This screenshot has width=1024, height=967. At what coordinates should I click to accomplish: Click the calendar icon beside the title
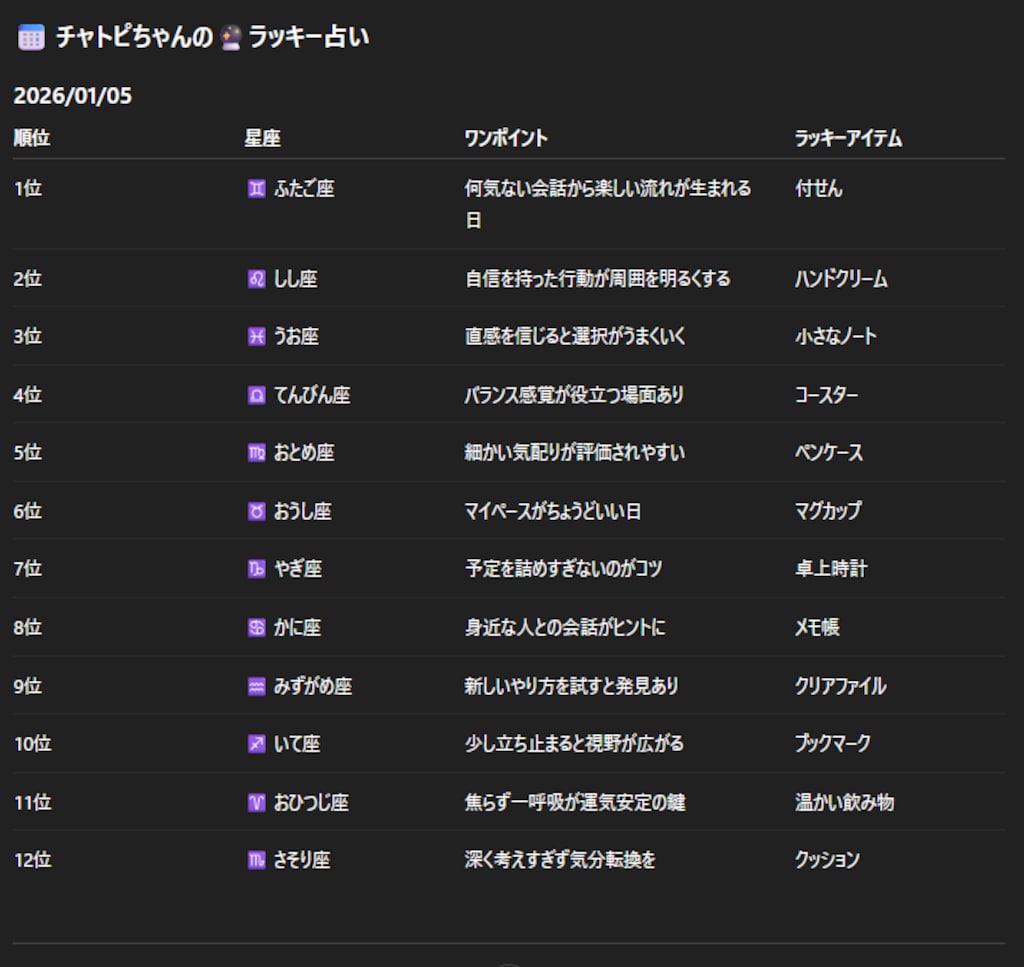click(31, 38)
